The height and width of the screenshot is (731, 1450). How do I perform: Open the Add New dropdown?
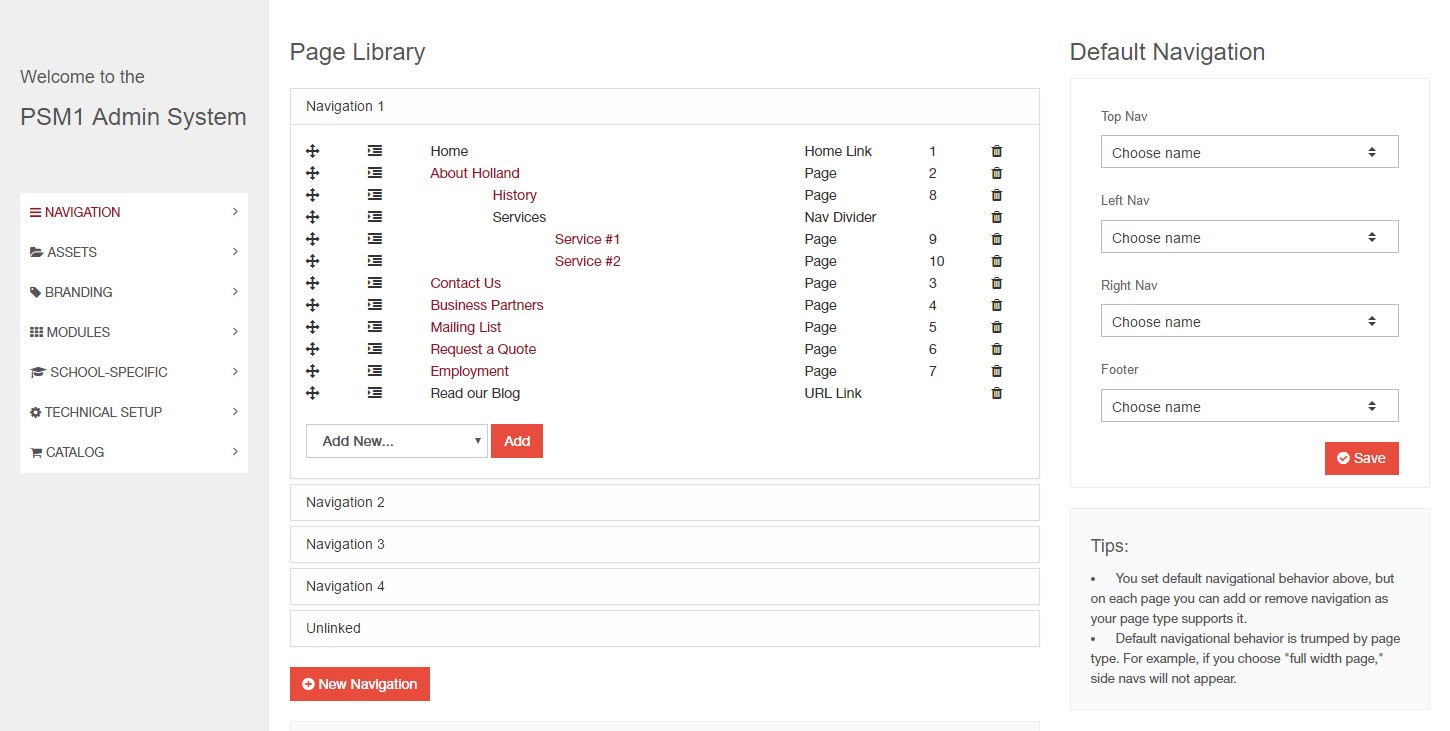(x=396, y=441)
